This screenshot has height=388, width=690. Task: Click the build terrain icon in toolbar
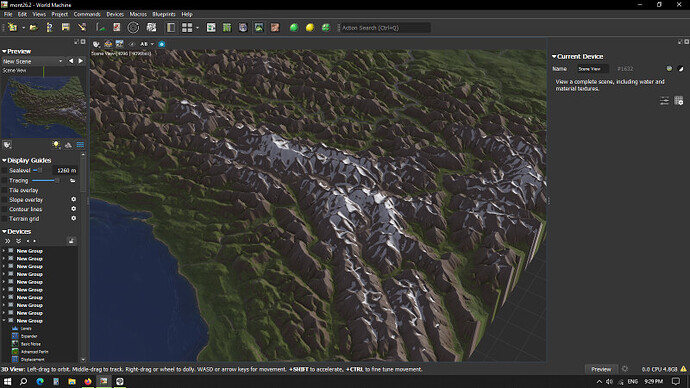pos(101,27)
